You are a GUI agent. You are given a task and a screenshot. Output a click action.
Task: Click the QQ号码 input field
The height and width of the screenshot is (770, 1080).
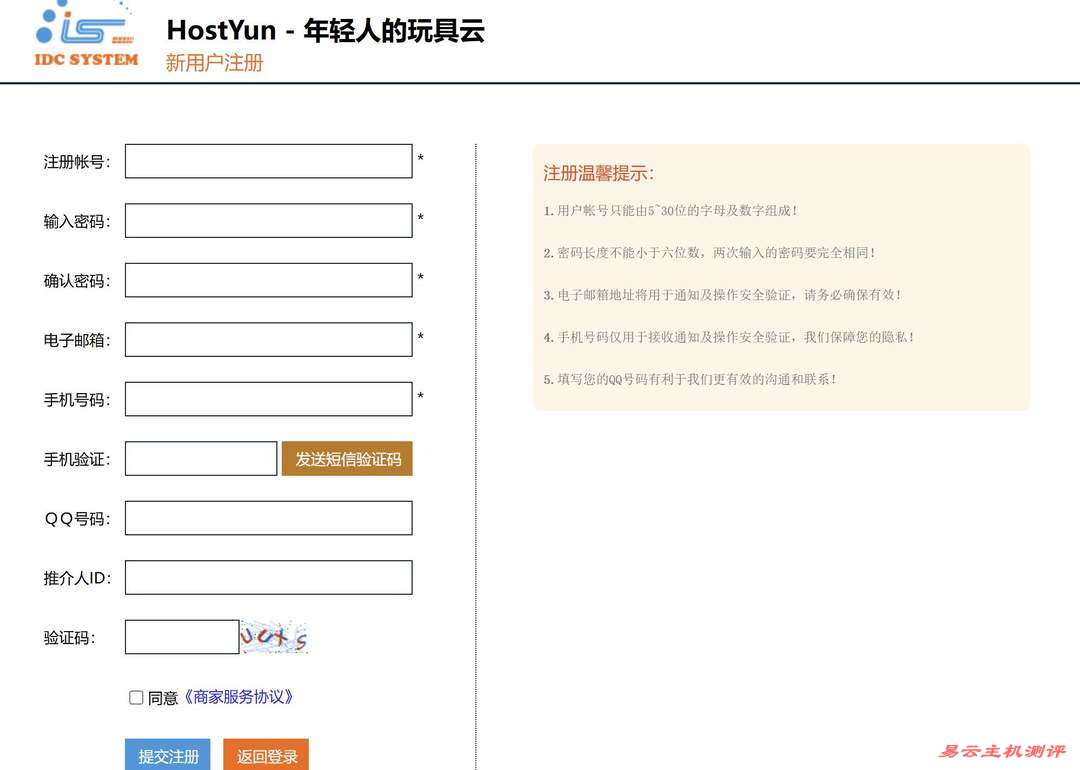[x=269, y=519]
